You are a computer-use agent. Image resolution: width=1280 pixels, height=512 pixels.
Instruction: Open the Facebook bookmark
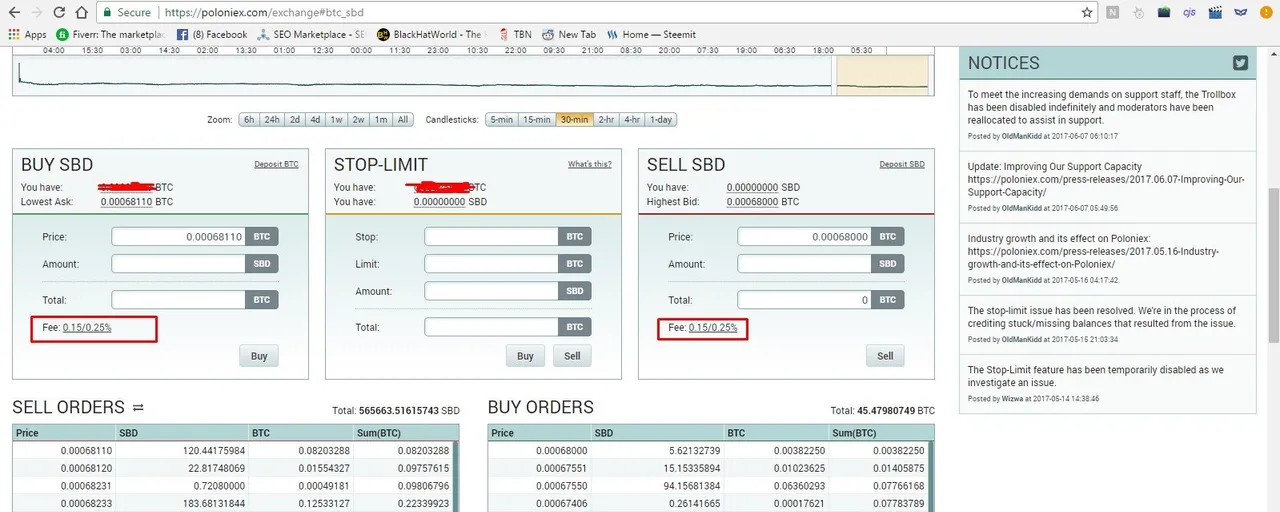point(212,34)
